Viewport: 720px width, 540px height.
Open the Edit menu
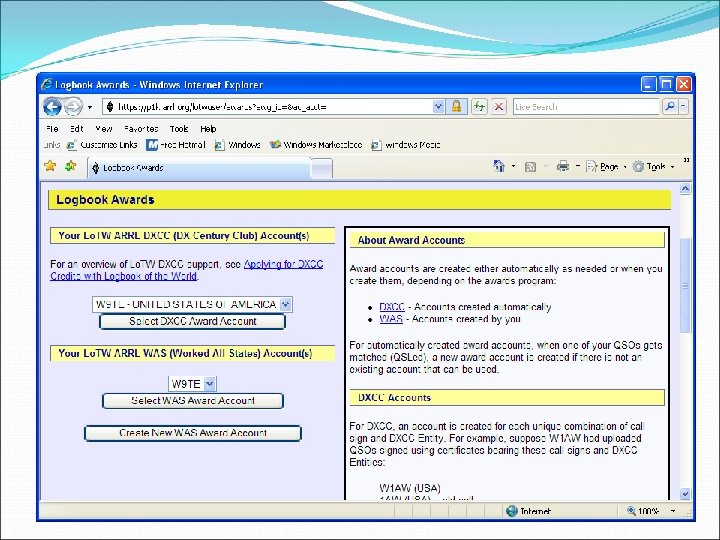(77, 129)
